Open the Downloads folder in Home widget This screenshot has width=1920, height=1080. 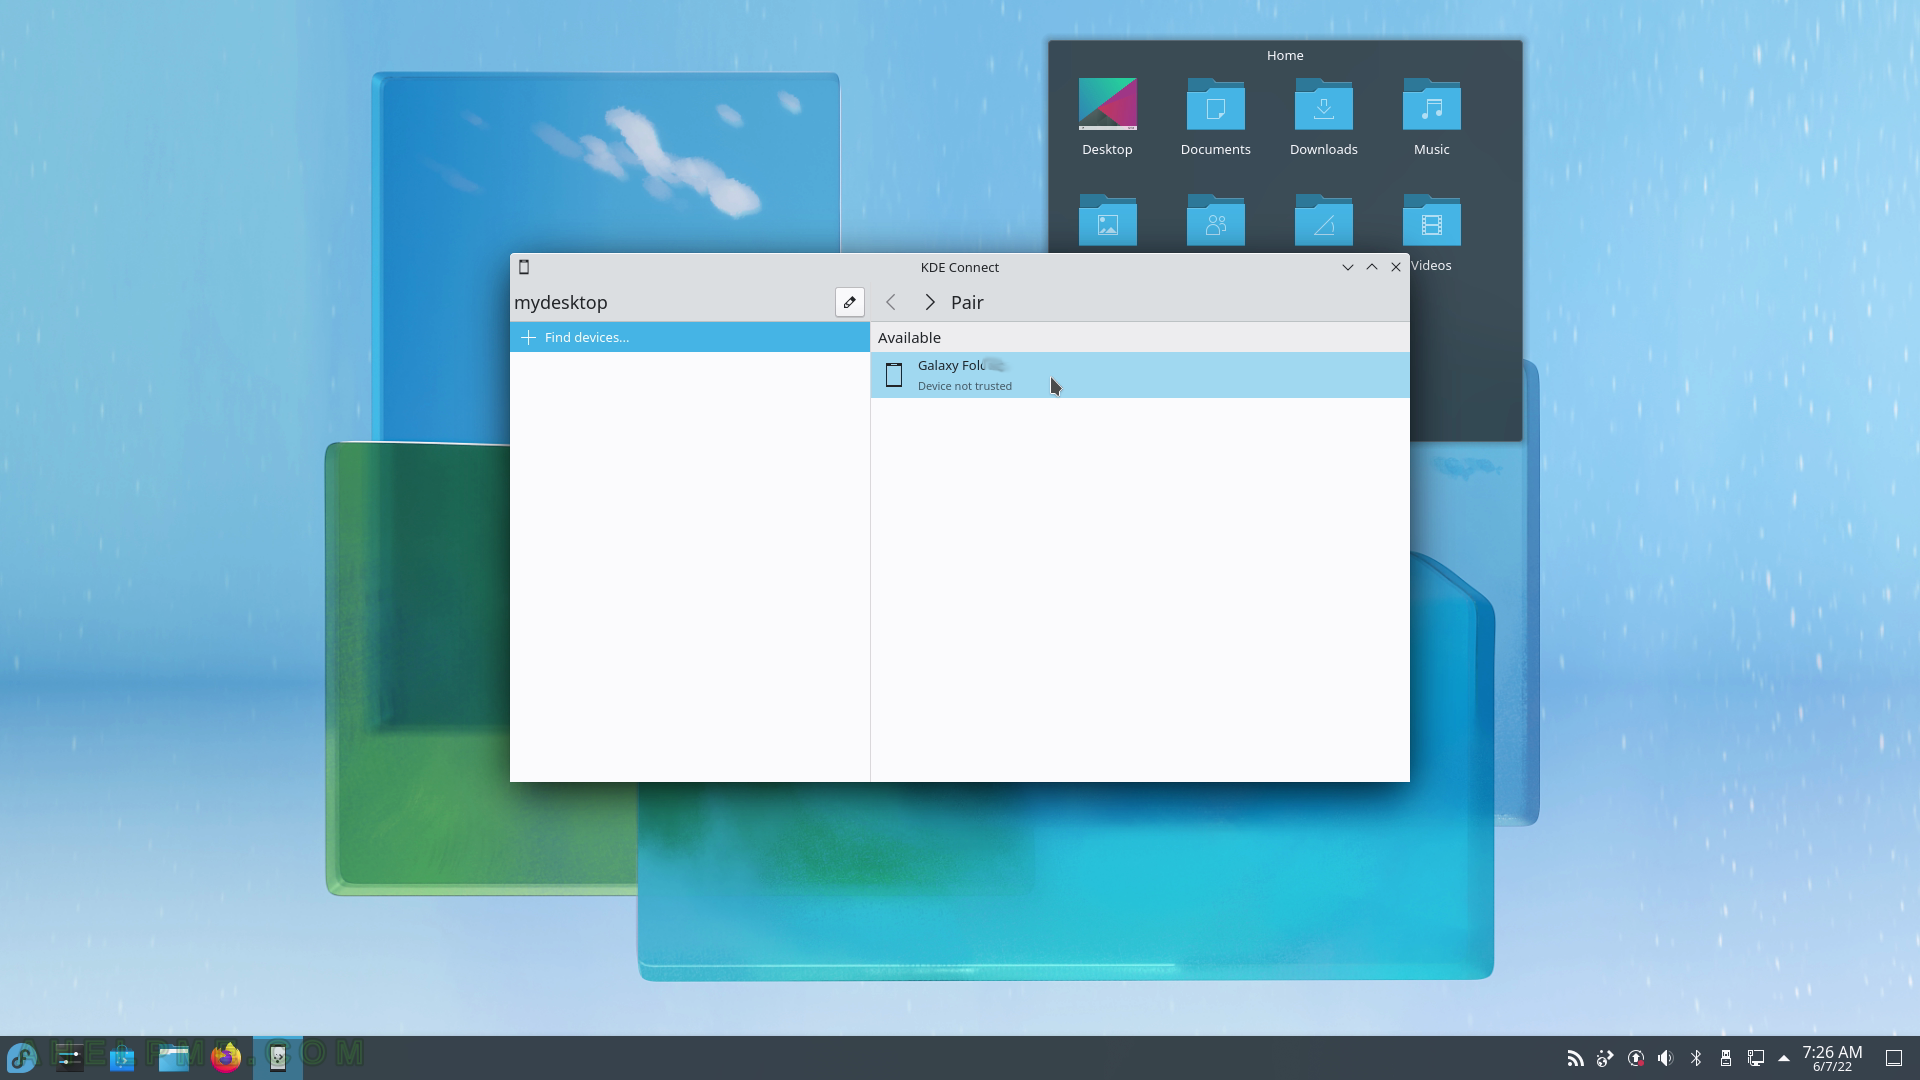point(1323,117)
